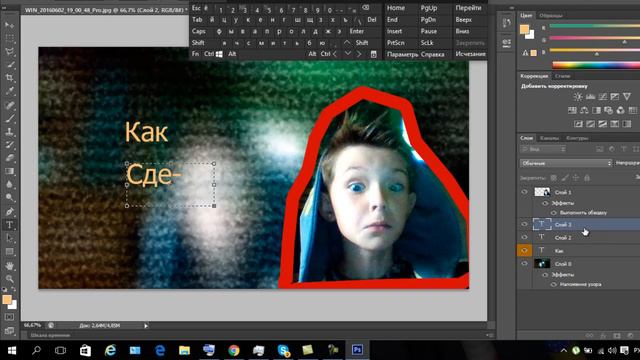Click the Esc key on on-screen keyboard

pyautogui.click(x=196, y=8)
